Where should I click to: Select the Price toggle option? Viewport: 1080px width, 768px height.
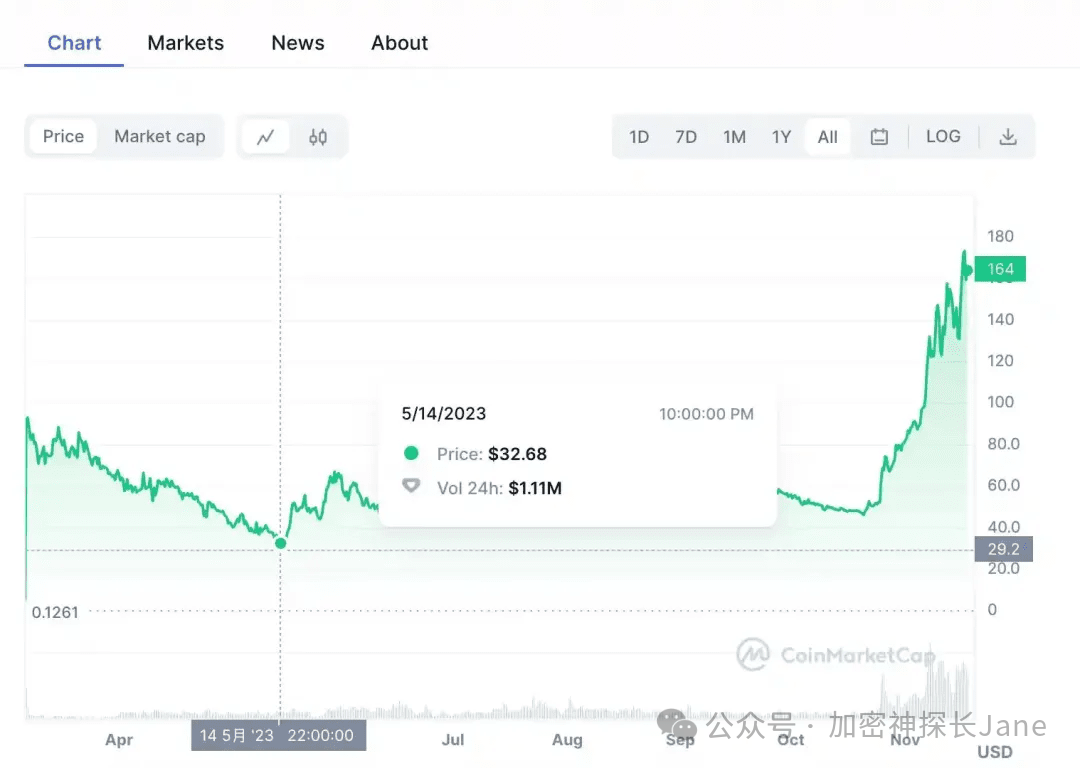[64, 136]
